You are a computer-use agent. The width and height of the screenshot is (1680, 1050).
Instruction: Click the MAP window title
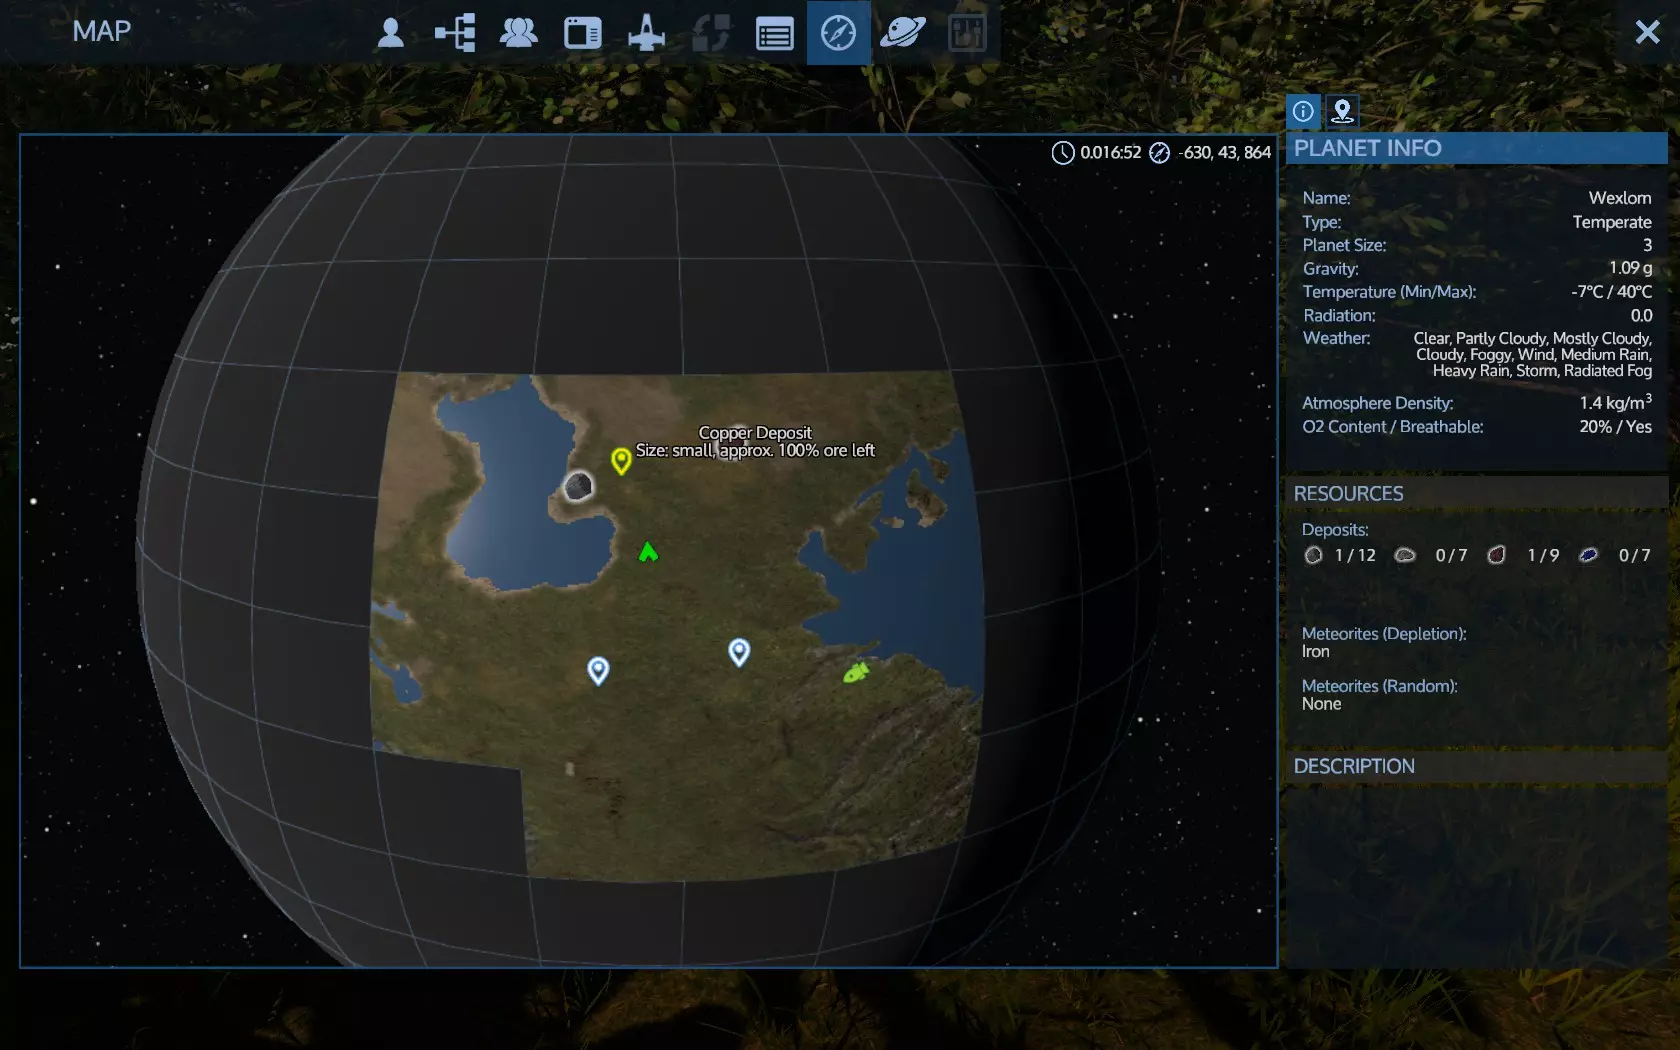pyautogui.click(x=102, y=31)
